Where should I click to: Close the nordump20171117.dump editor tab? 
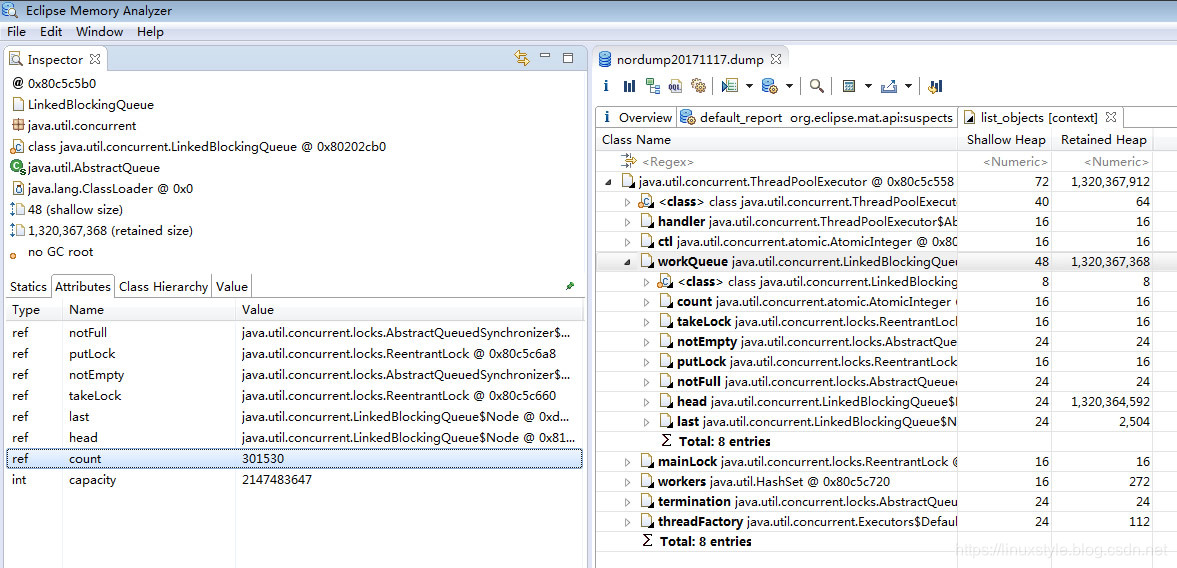point(776,59)
